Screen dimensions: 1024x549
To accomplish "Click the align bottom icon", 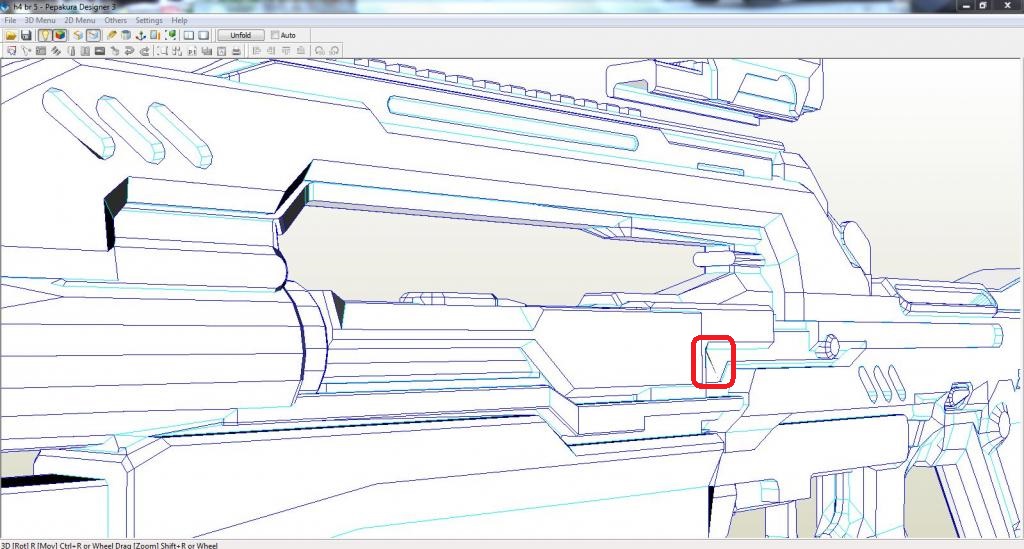I will (x=300, y=51).
